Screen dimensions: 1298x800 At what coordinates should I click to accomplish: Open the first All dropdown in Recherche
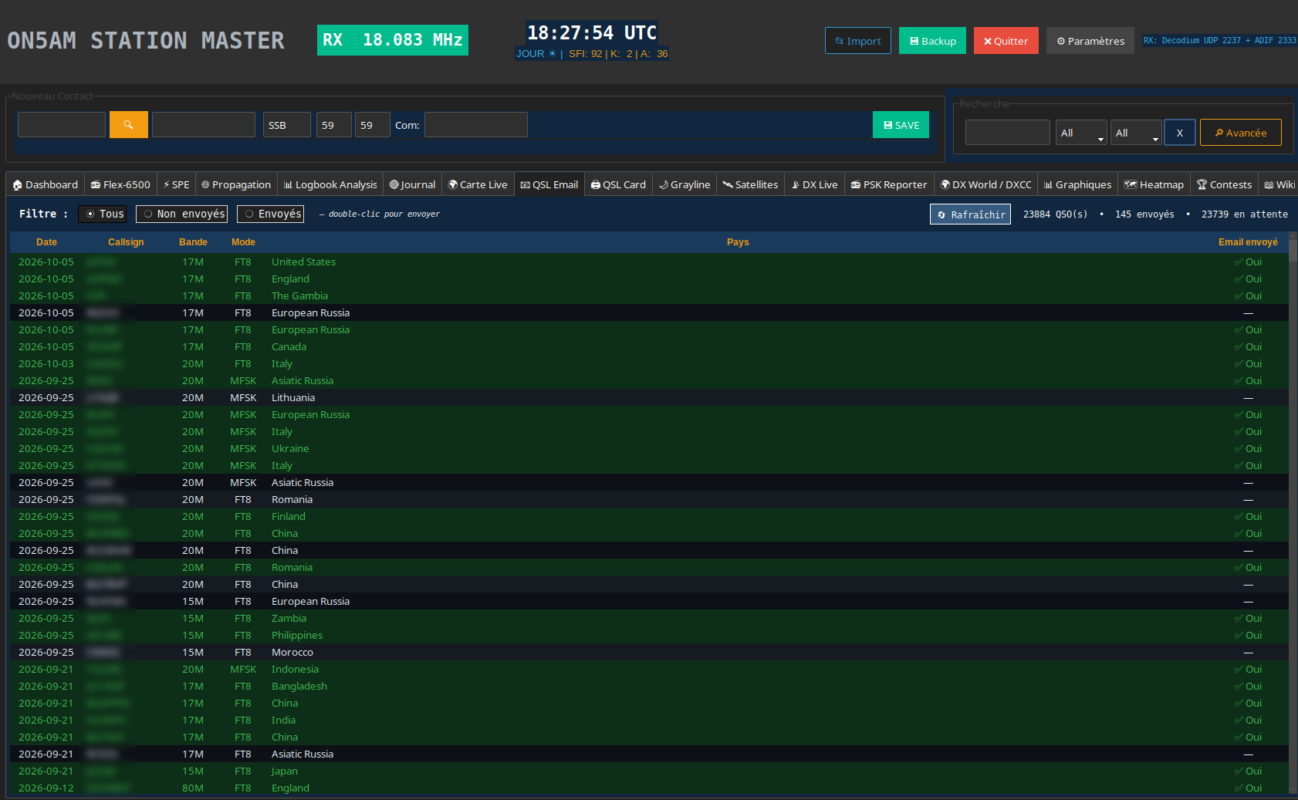click(1081, 133)
